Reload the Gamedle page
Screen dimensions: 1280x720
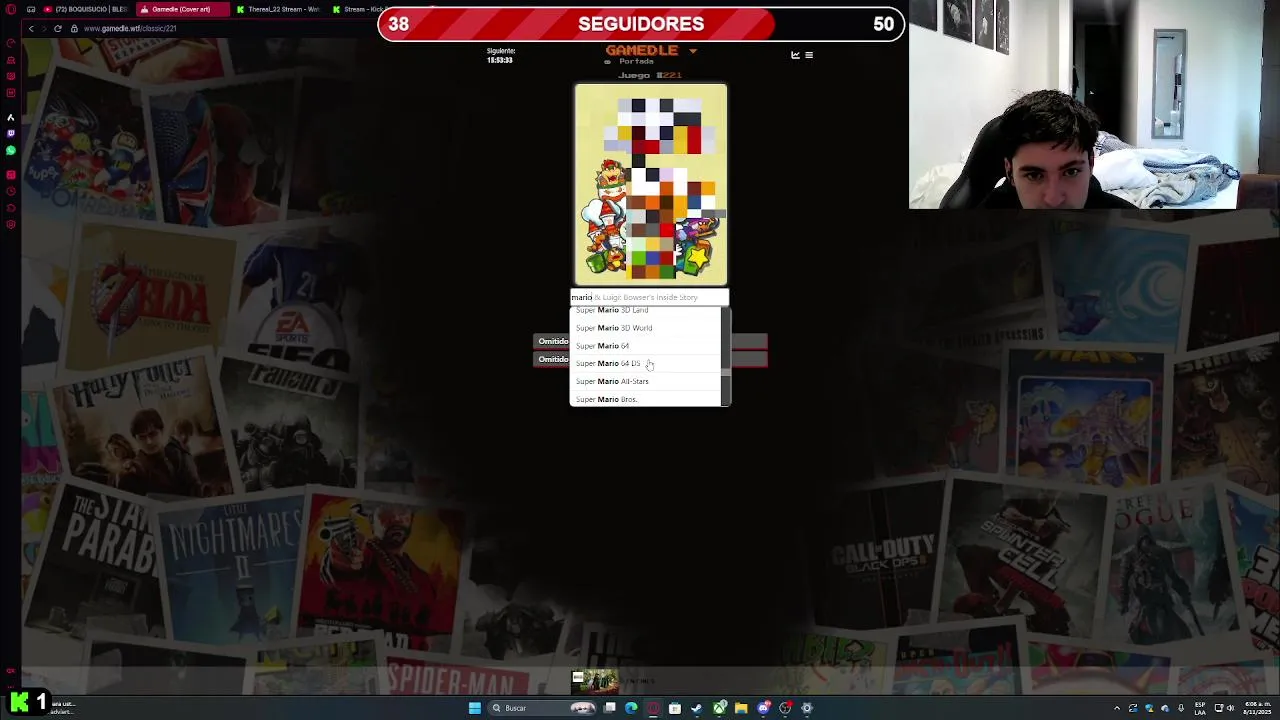(58, 28)
